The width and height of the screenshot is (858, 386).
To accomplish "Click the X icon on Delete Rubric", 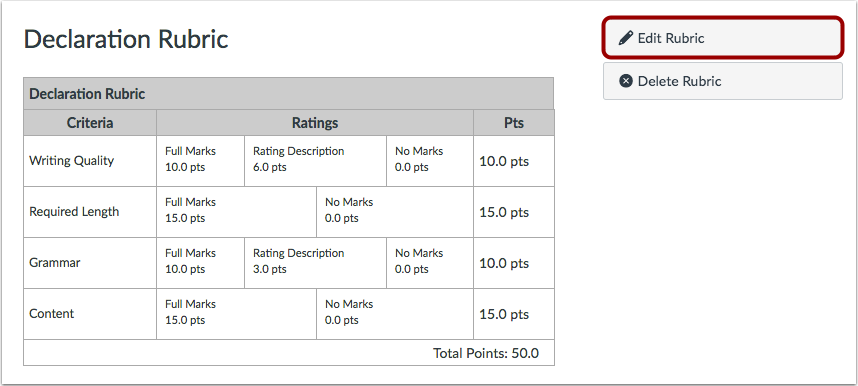I will click(625, 81).
